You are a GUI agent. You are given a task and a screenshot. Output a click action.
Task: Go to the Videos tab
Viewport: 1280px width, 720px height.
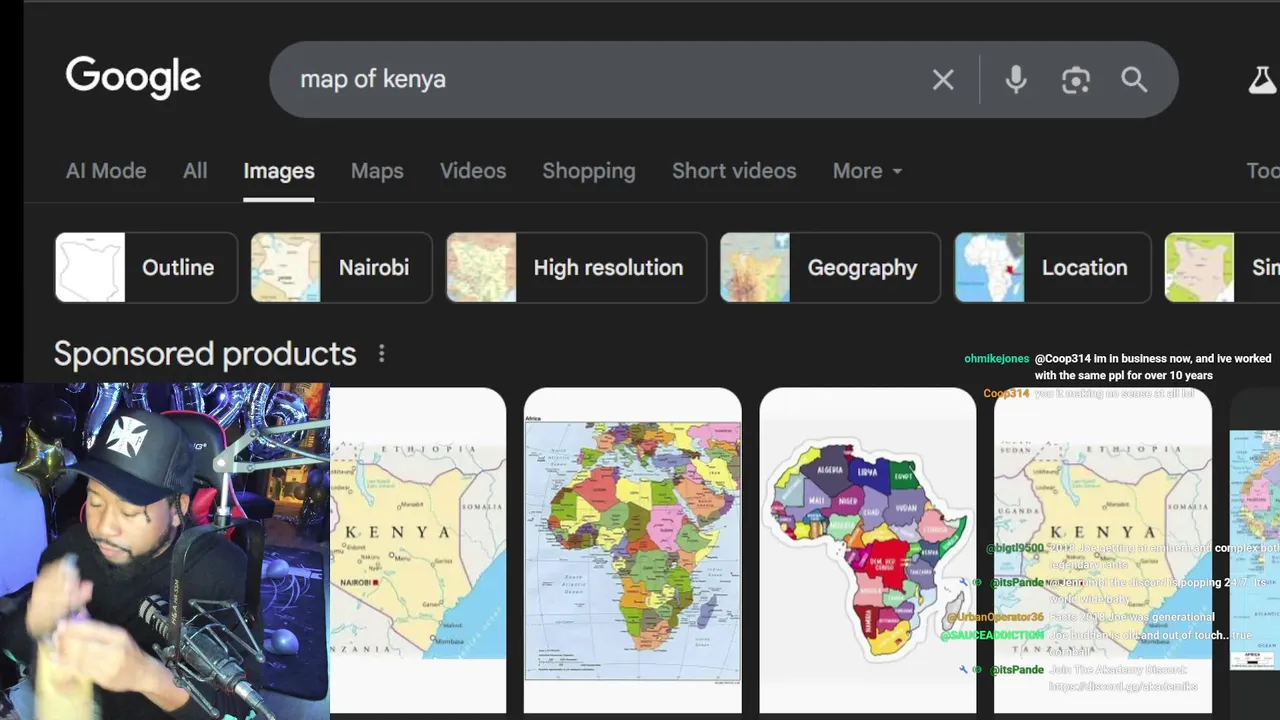[473, 171]
